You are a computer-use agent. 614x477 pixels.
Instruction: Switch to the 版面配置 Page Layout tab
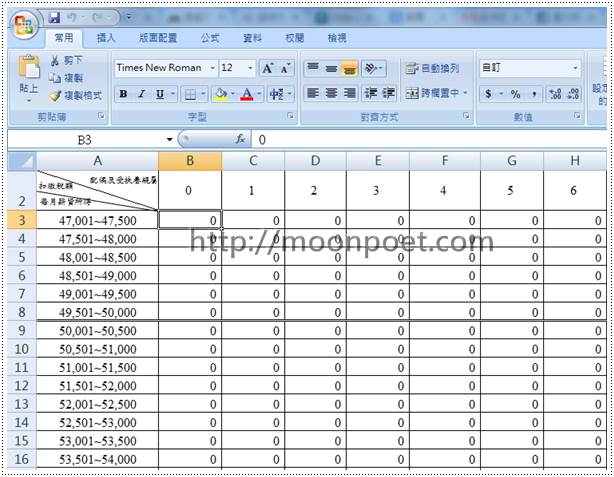[x=158, y=38]
